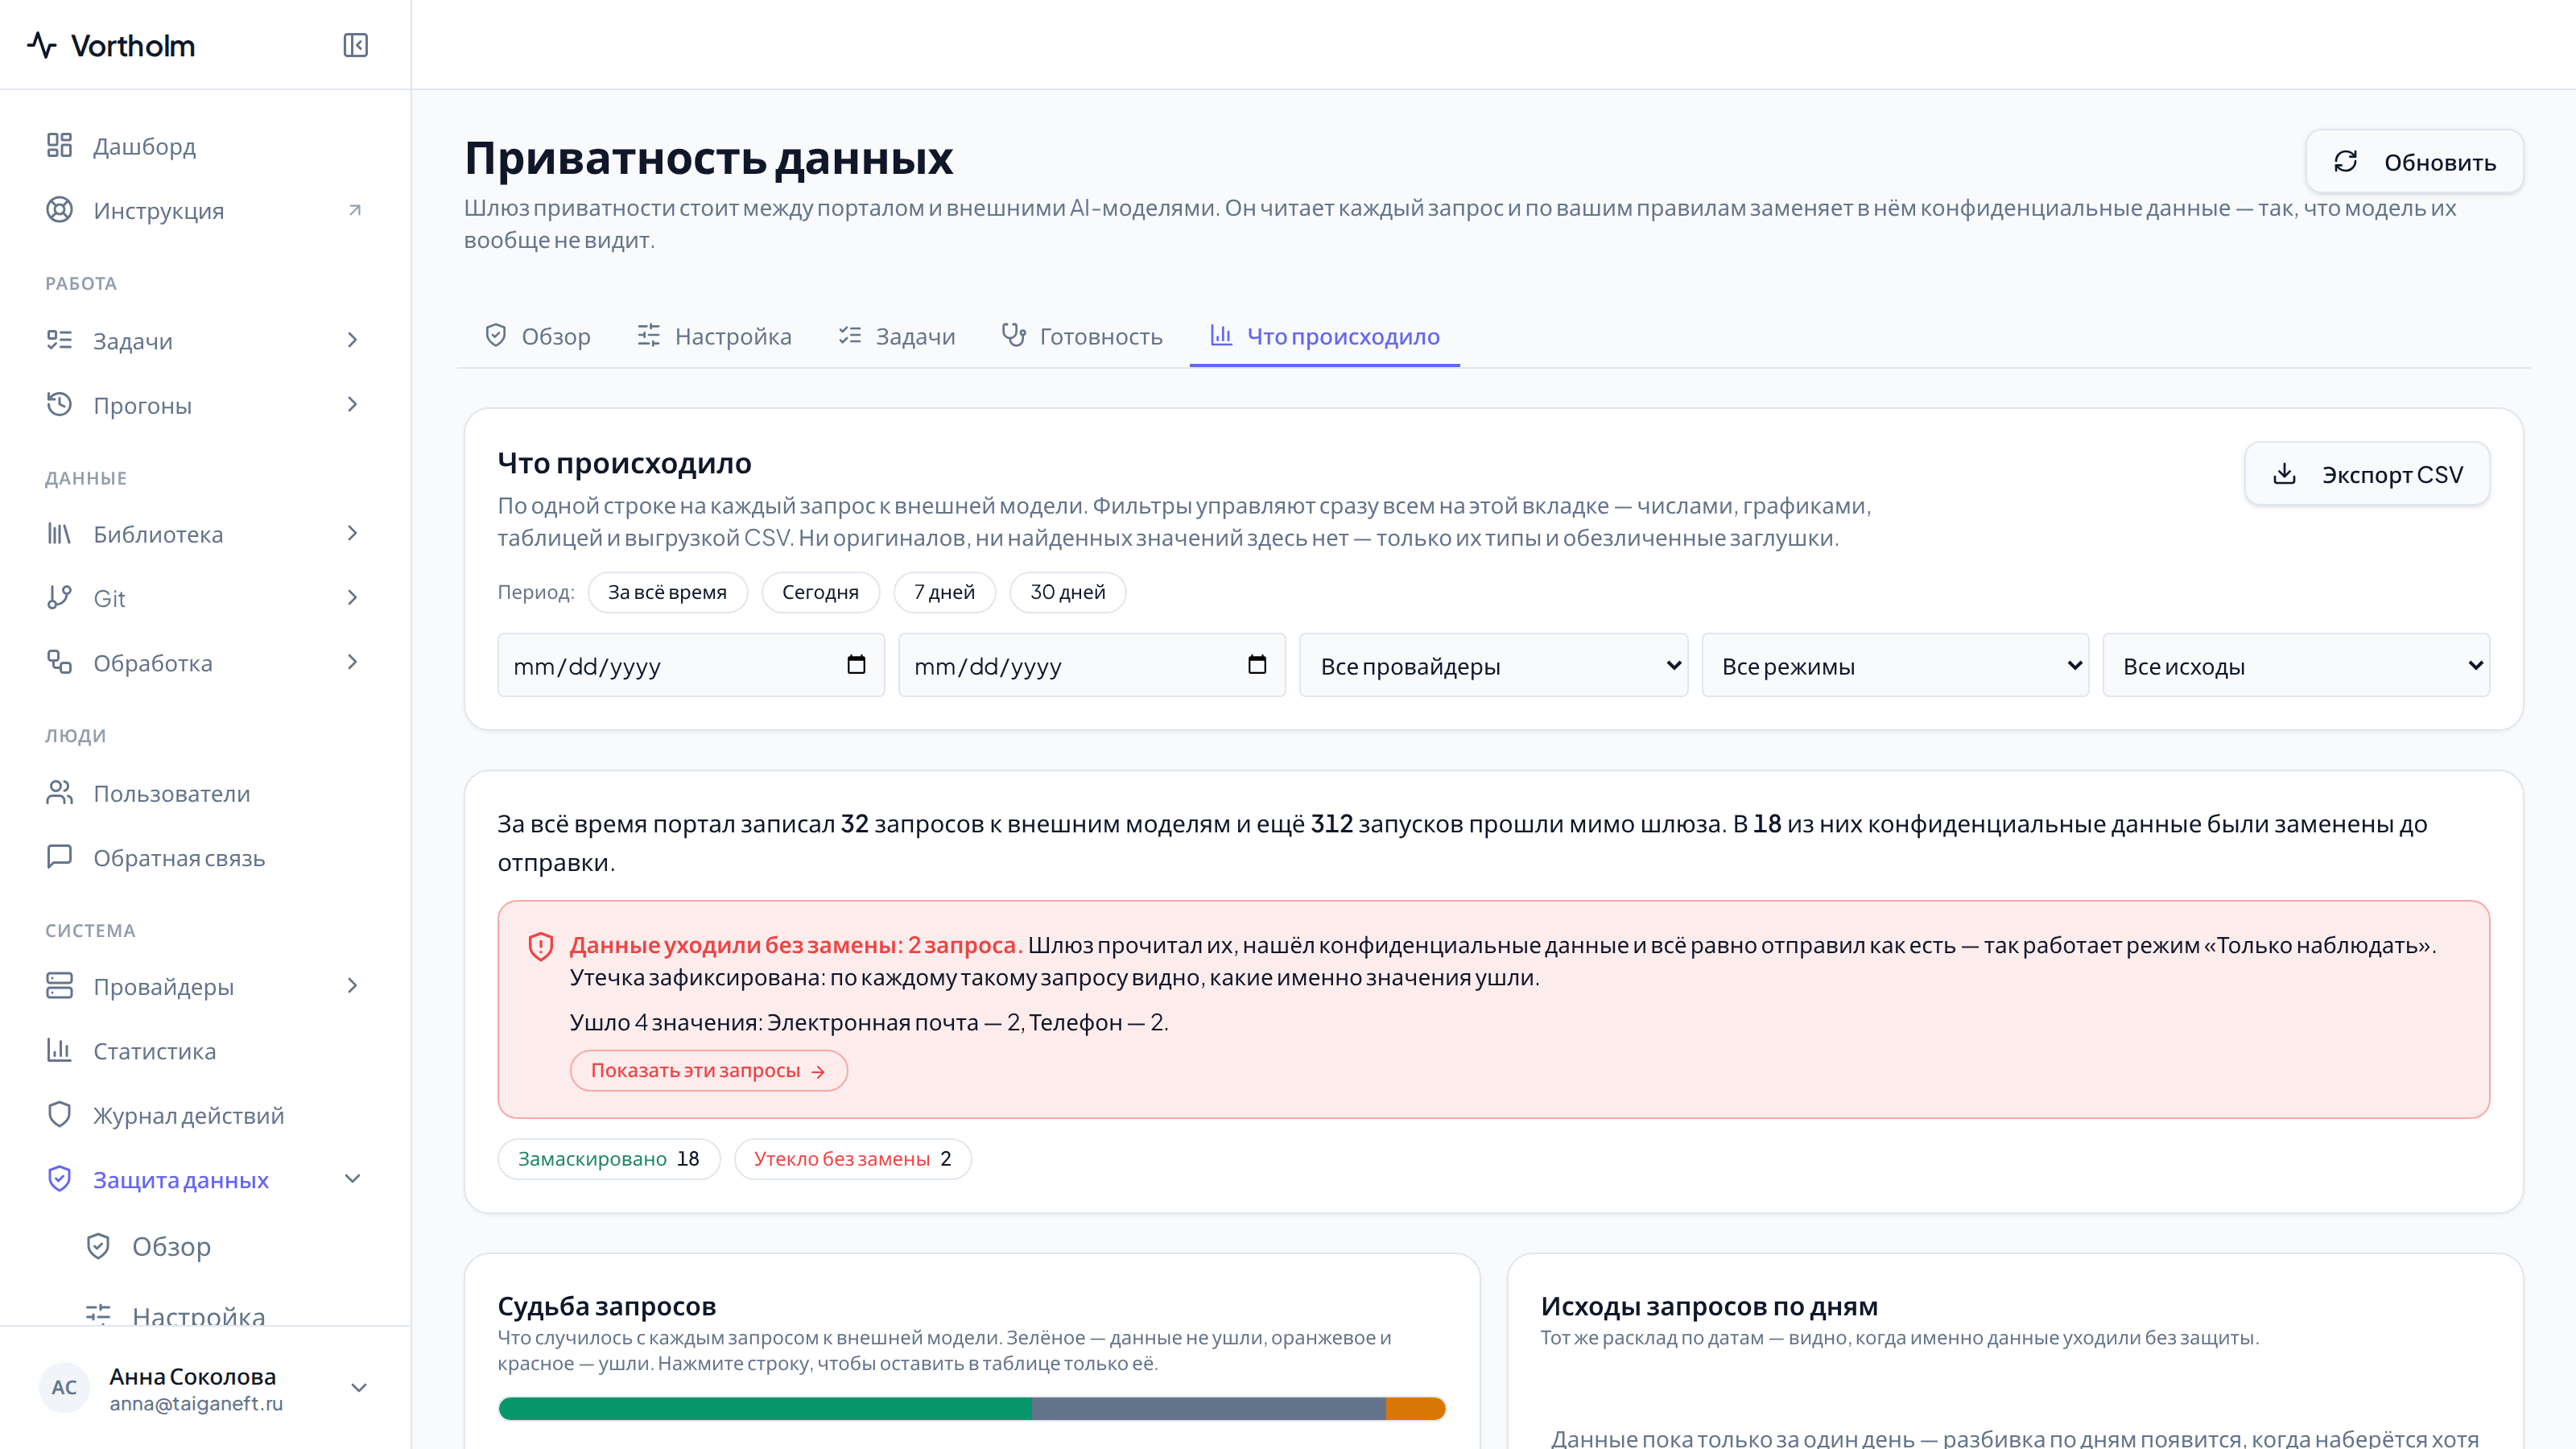The image size is (2576, 1449).
Task: Click the Vortholm logo icon
Action: click(x=41, y=45)
